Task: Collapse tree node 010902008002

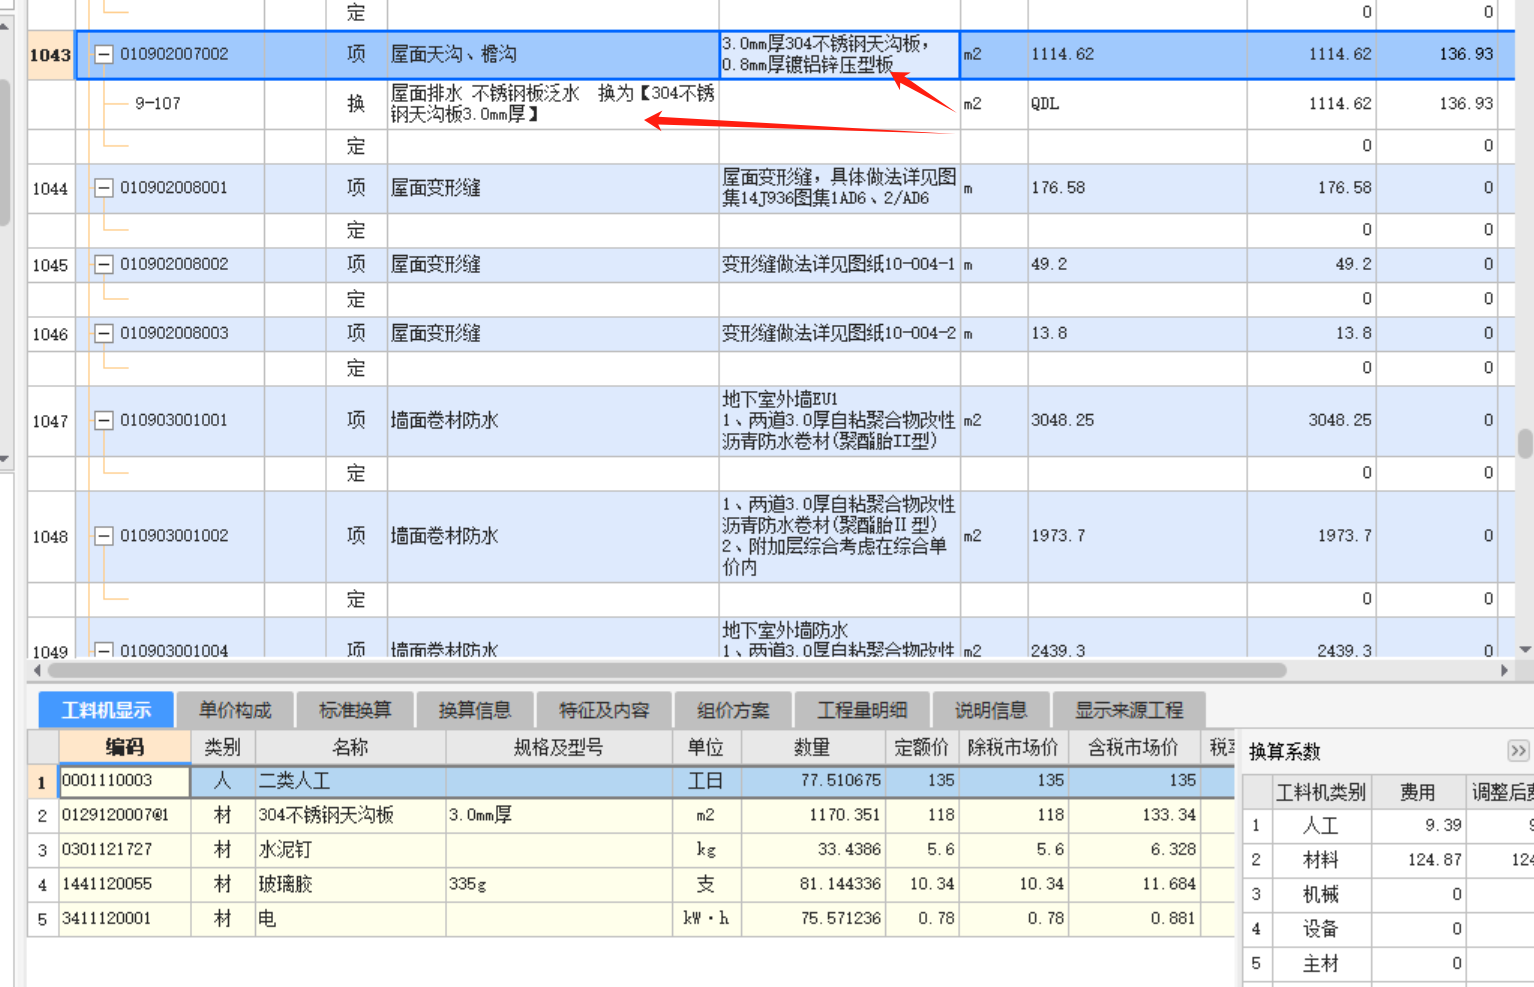Action: click(x=104, y=265)
